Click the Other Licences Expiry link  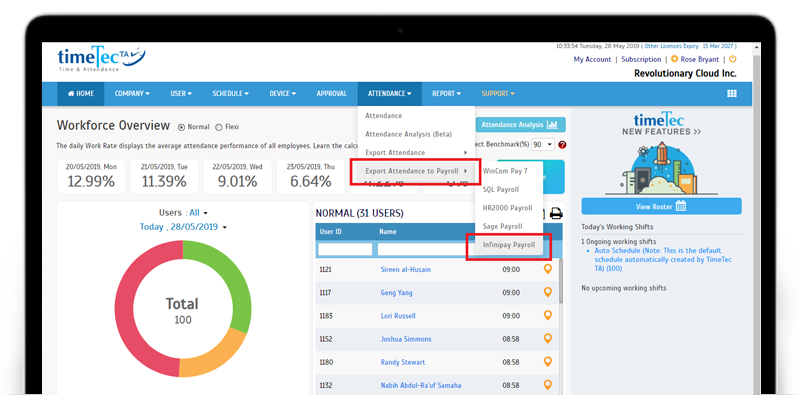690,46
